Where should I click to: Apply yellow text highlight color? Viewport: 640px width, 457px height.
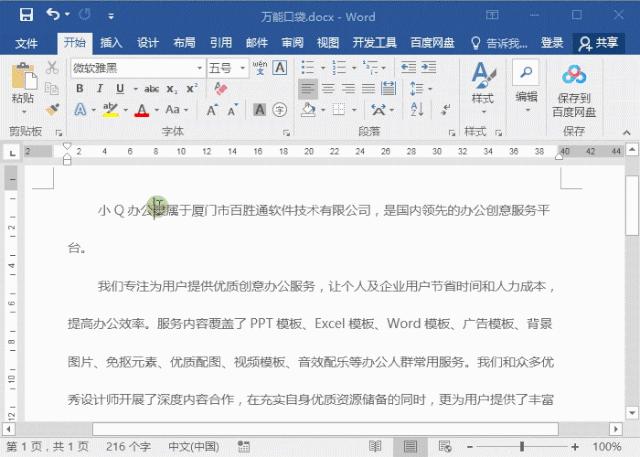111,110
